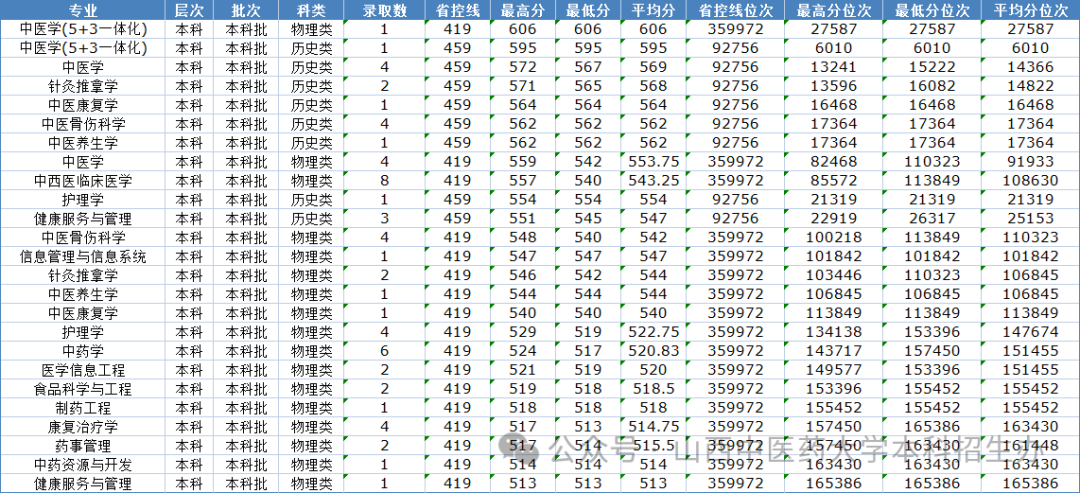Click the highest score cell 559
Viewport: 1080px width, 493px height.
coord(523,162)
